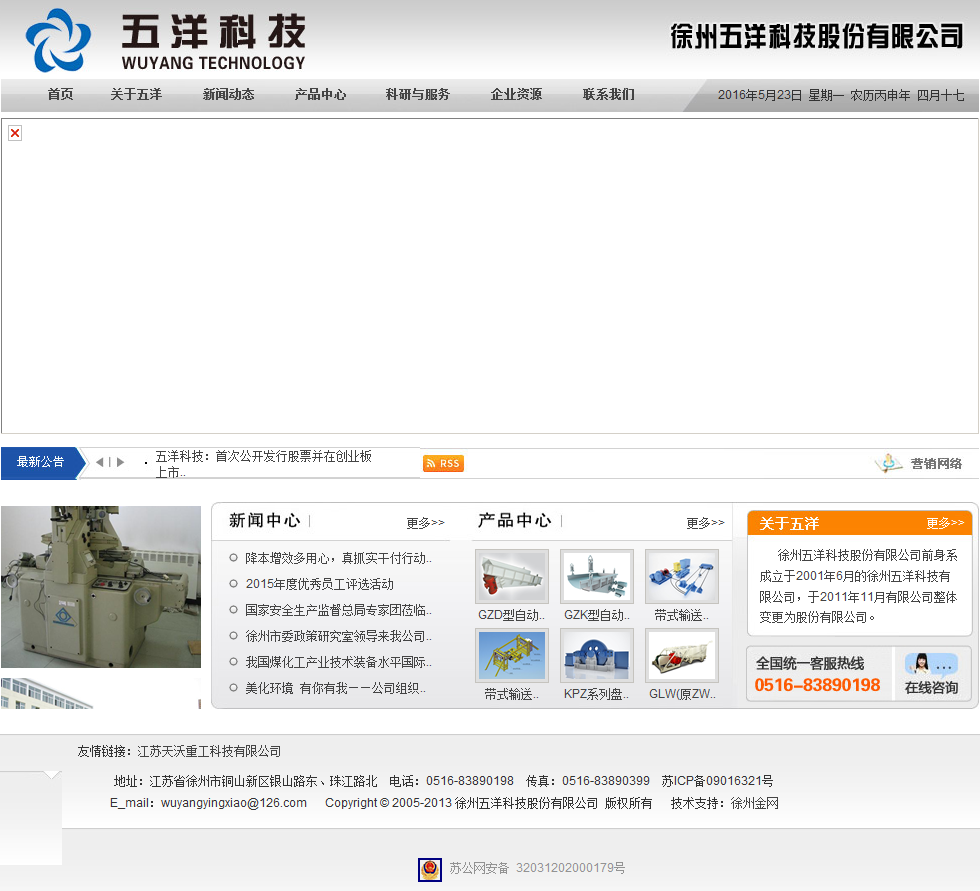Image resolution: width=980 pixels, height=891 pixels.
Task: Open news 徐州市委政策研究室领导来我公司
Action: [338, 636]
